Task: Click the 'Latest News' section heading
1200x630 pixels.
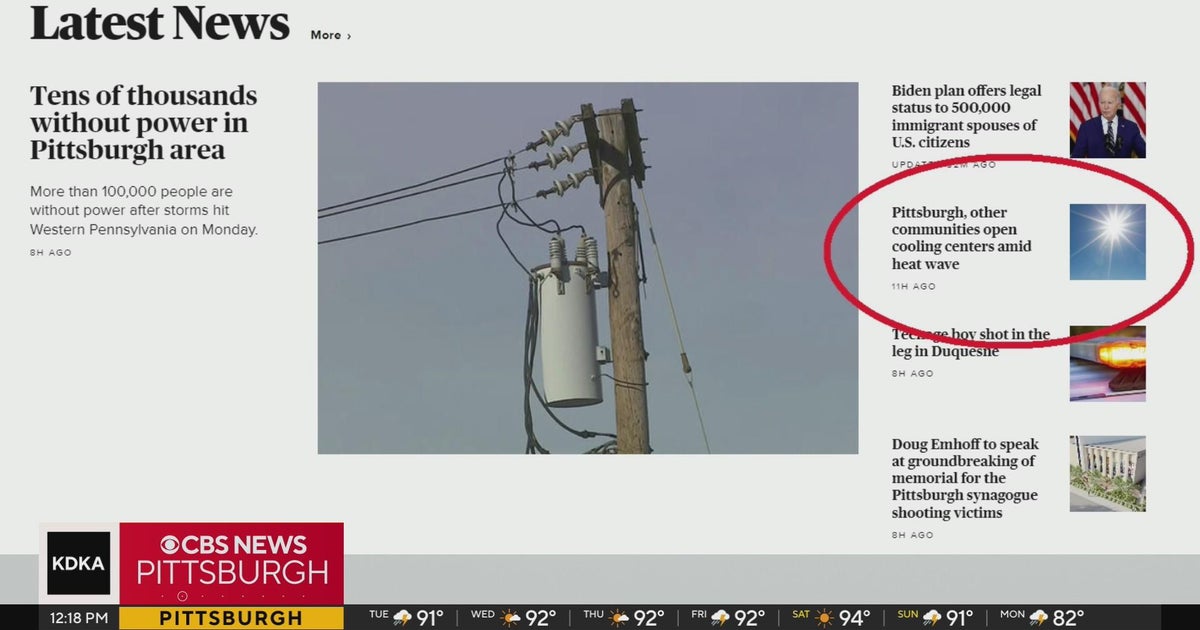Action: pos(160,23)
